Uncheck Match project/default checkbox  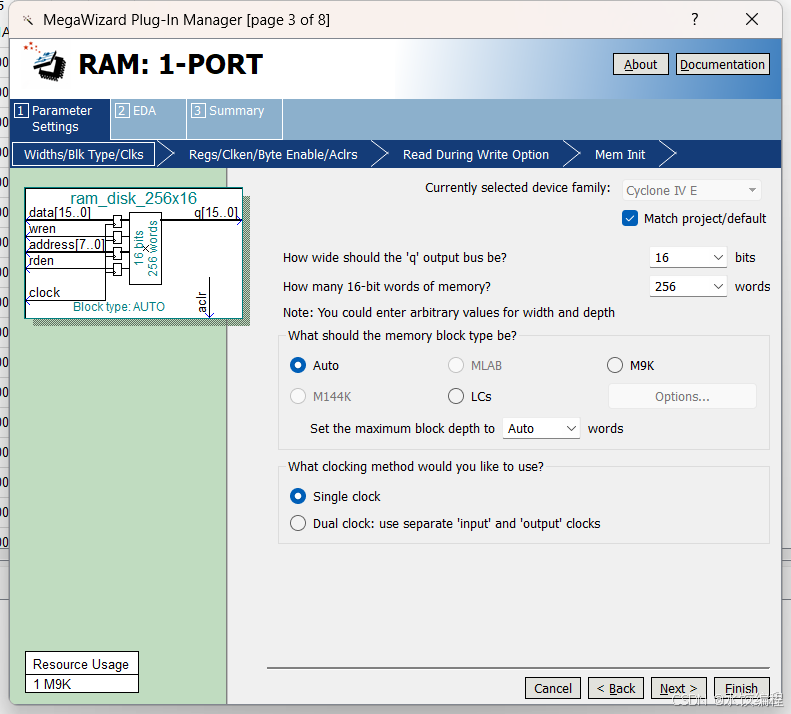pos(630,218)
